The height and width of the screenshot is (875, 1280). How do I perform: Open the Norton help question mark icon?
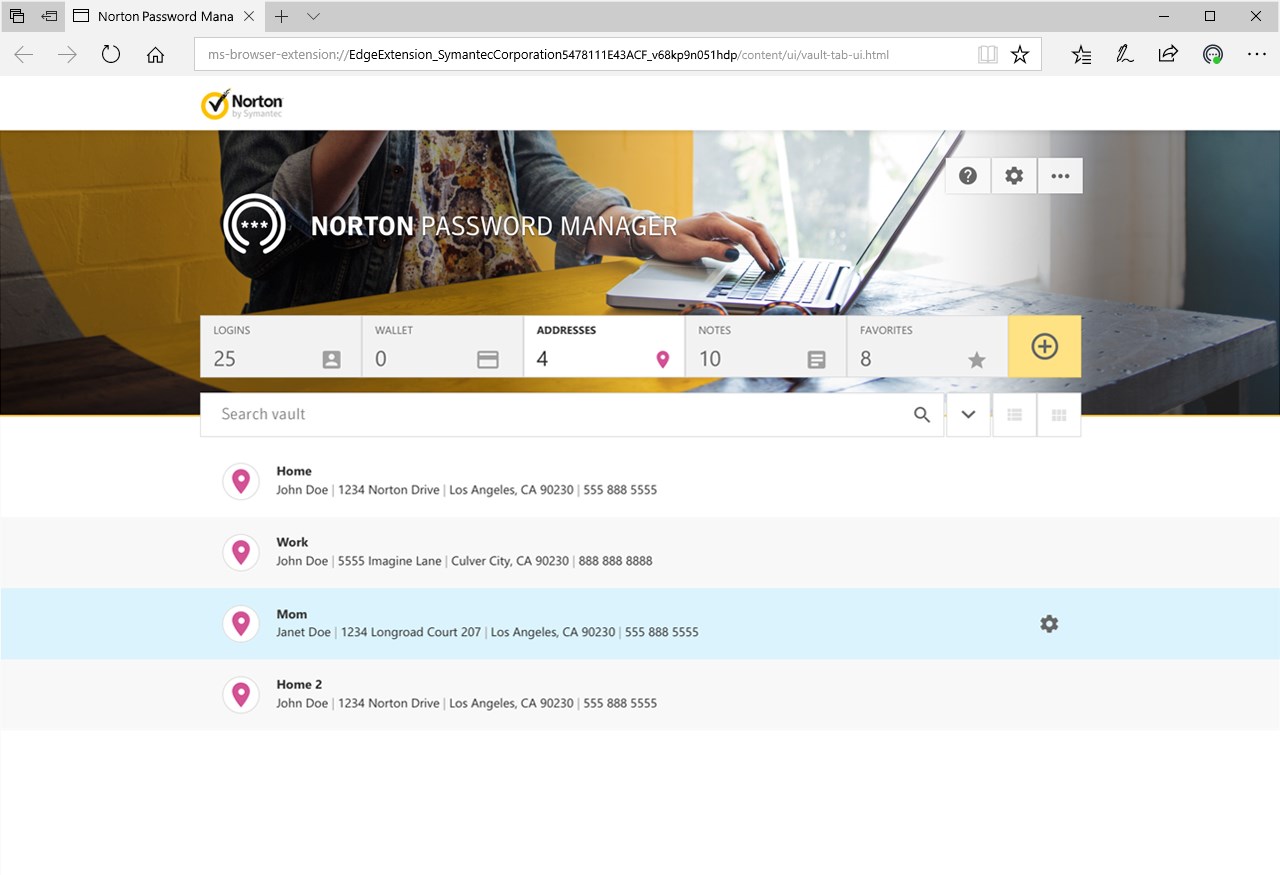click(x=967, y=176)
